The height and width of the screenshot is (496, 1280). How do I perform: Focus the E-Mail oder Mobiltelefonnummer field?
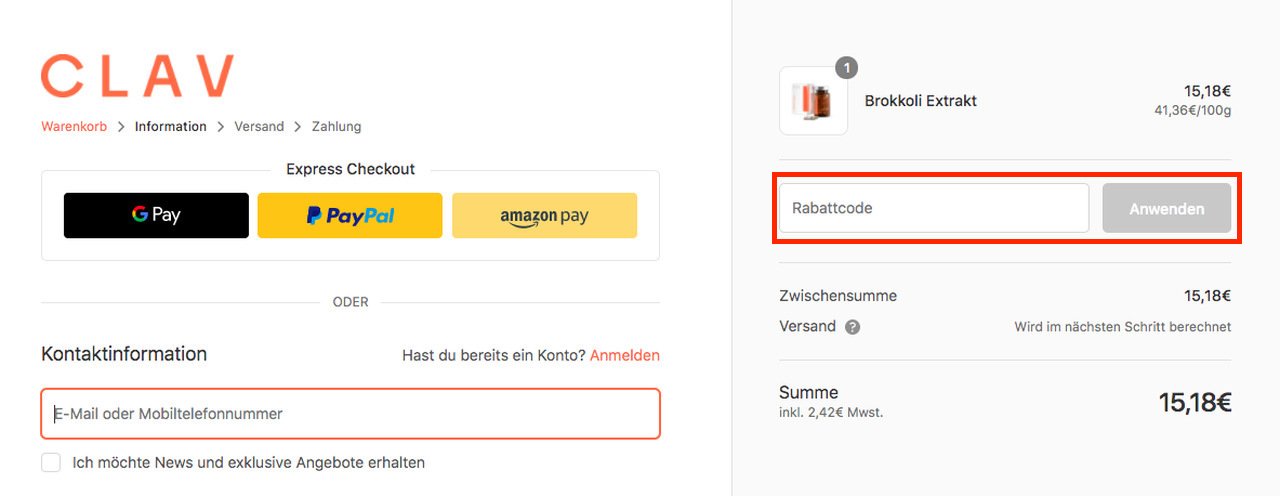(x=350, y=413)
